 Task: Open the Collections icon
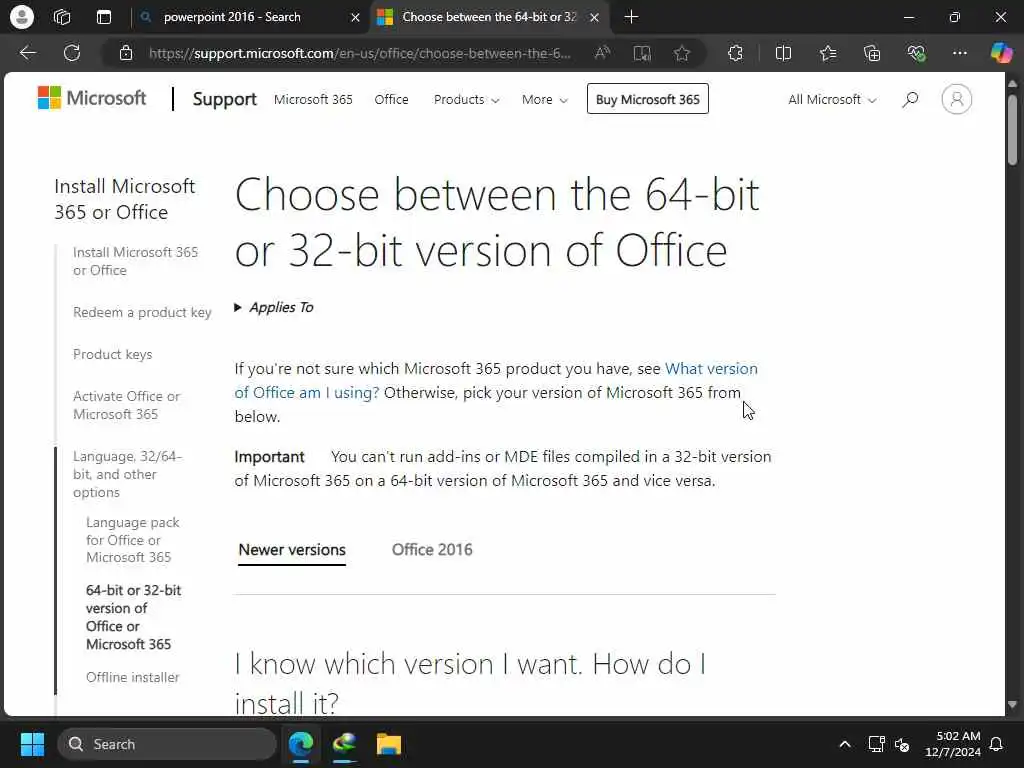pos(872,54)
